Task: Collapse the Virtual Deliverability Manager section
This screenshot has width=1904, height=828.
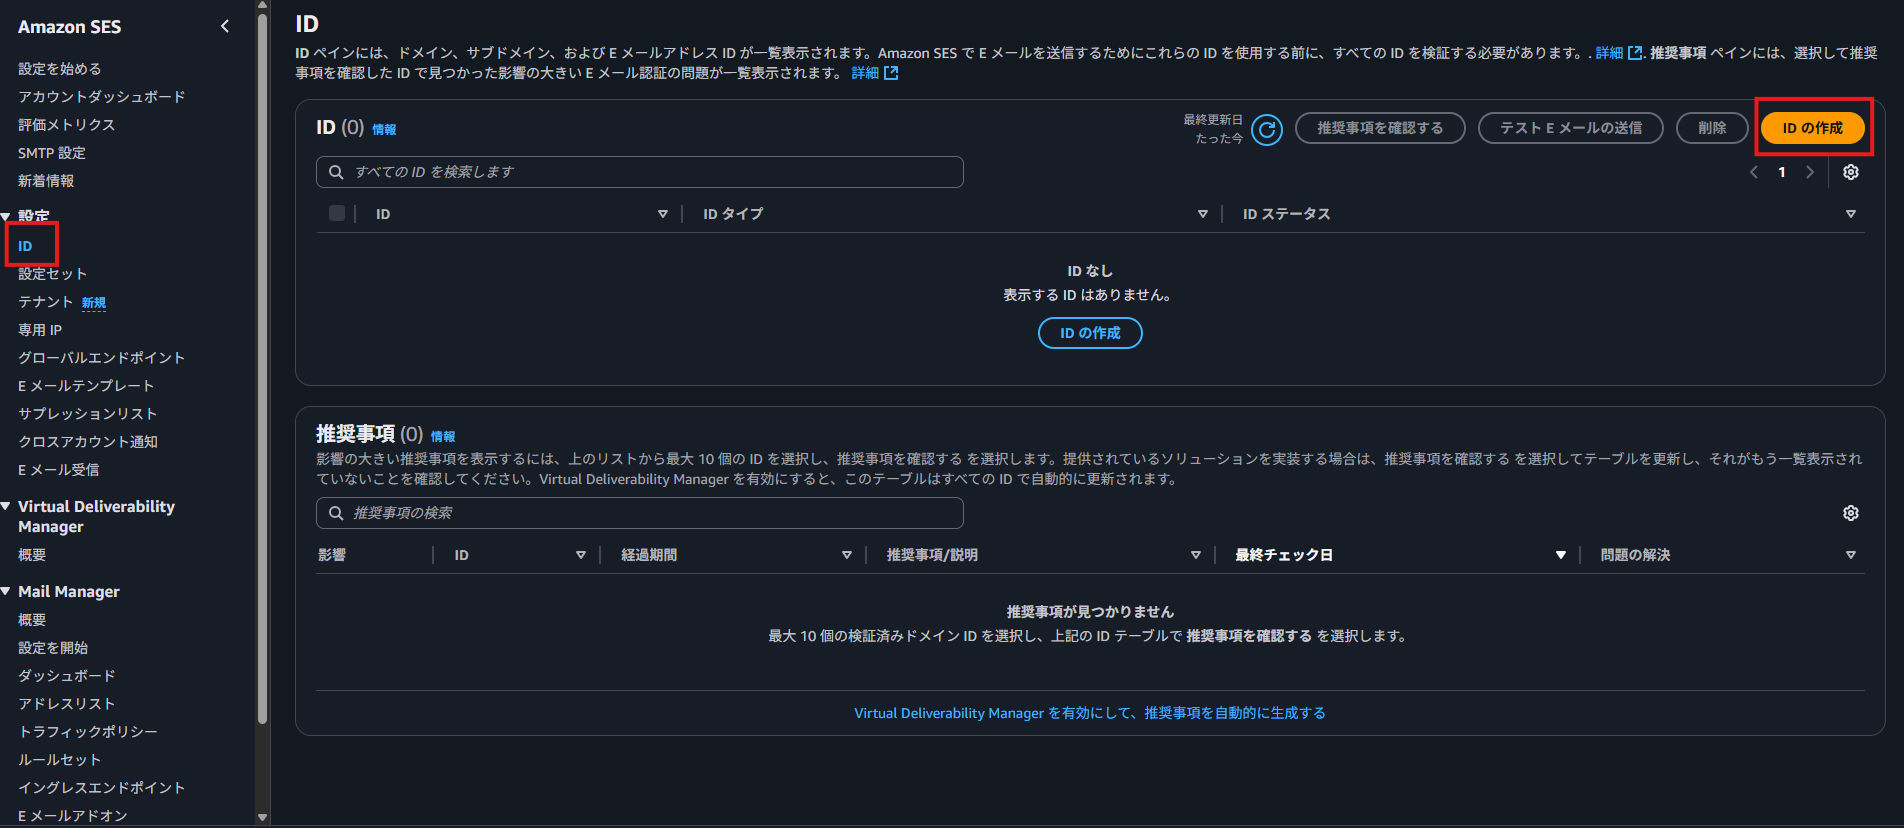Action: (x=6, y=507)
